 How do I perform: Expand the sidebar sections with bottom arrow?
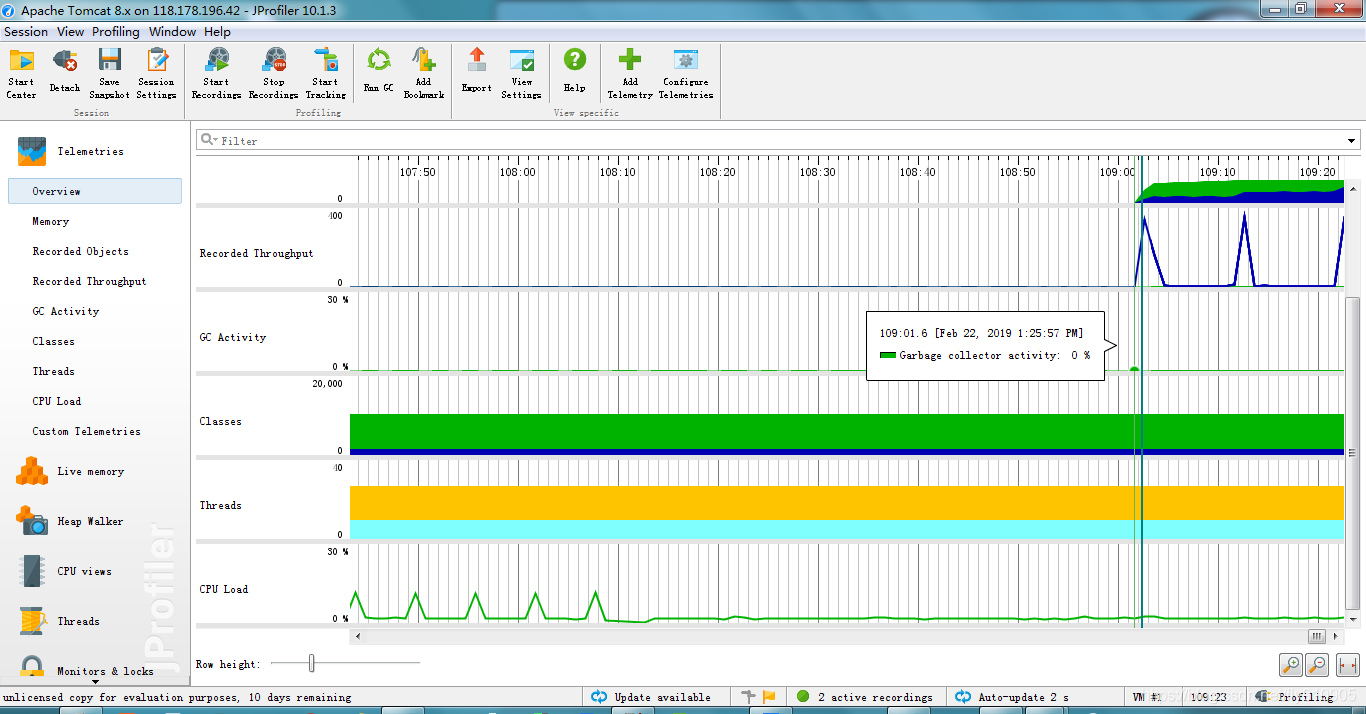coord(95,682)
